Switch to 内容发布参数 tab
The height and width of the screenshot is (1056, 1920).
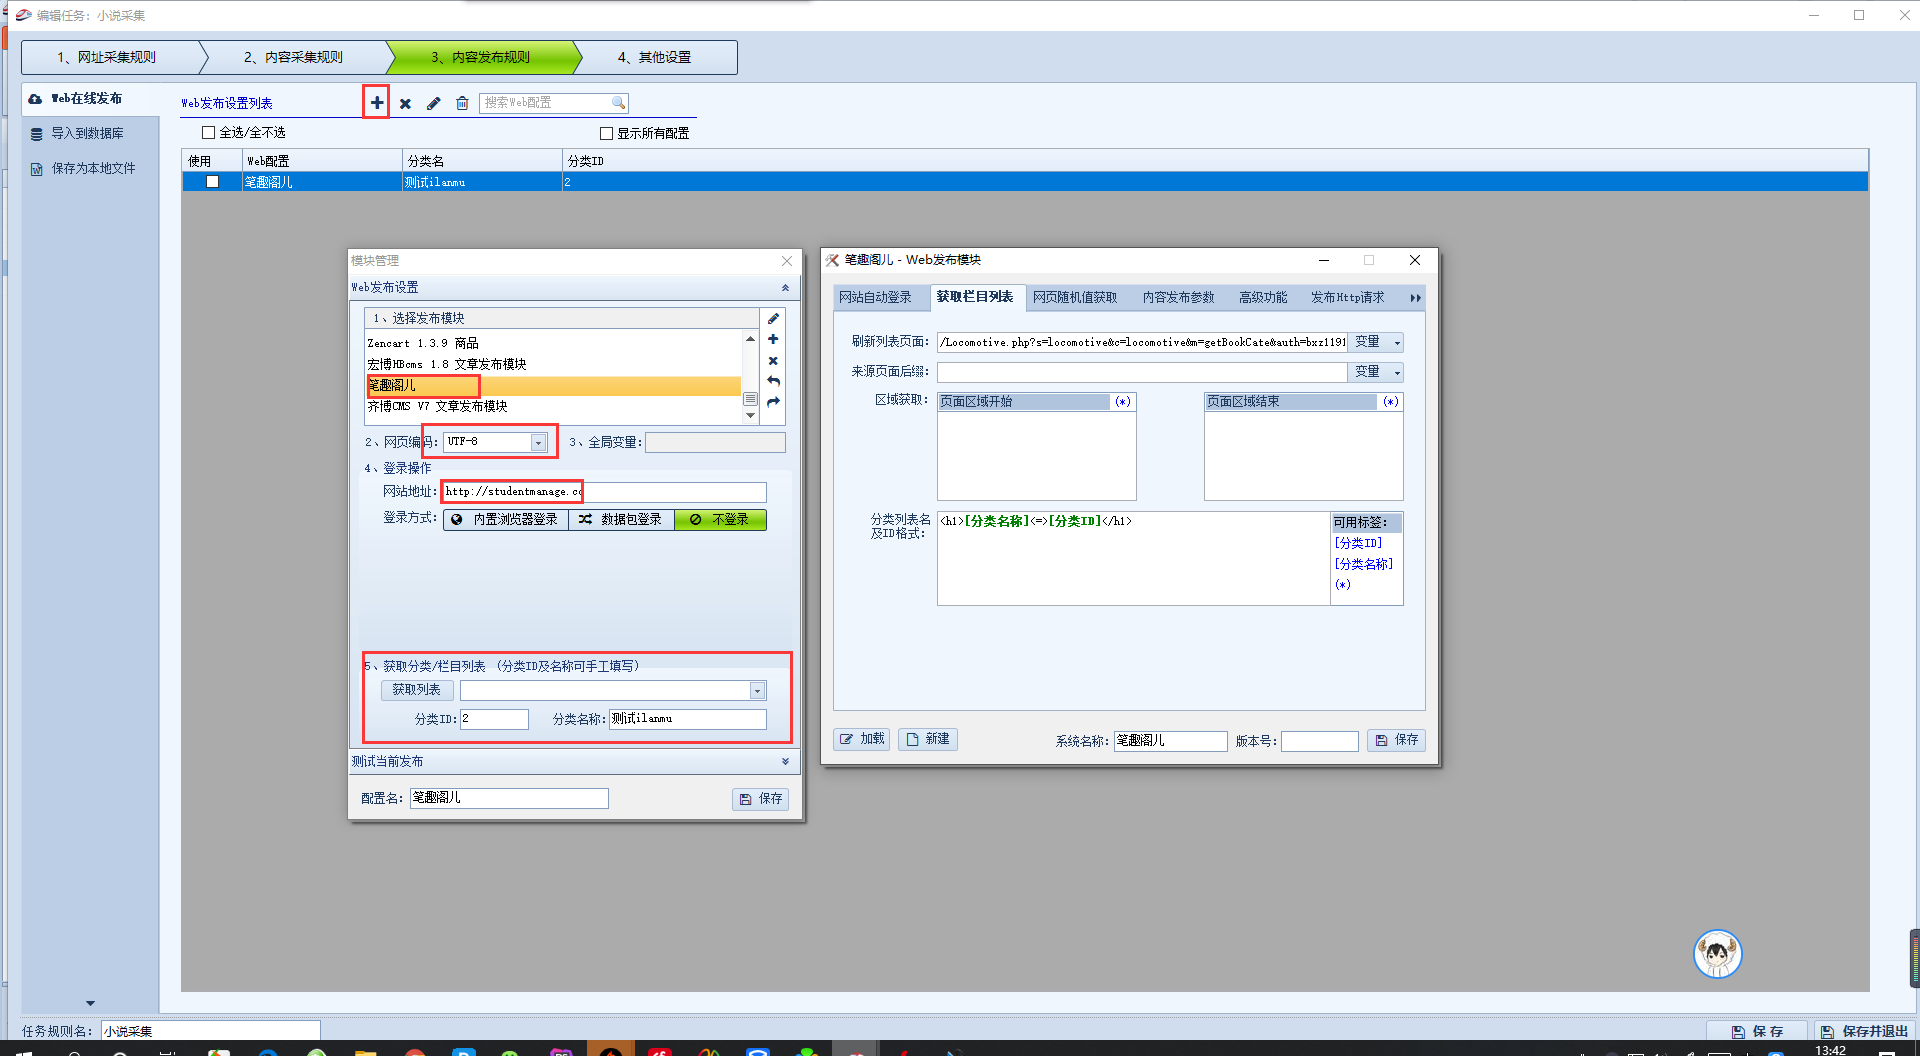[1178, 297]
